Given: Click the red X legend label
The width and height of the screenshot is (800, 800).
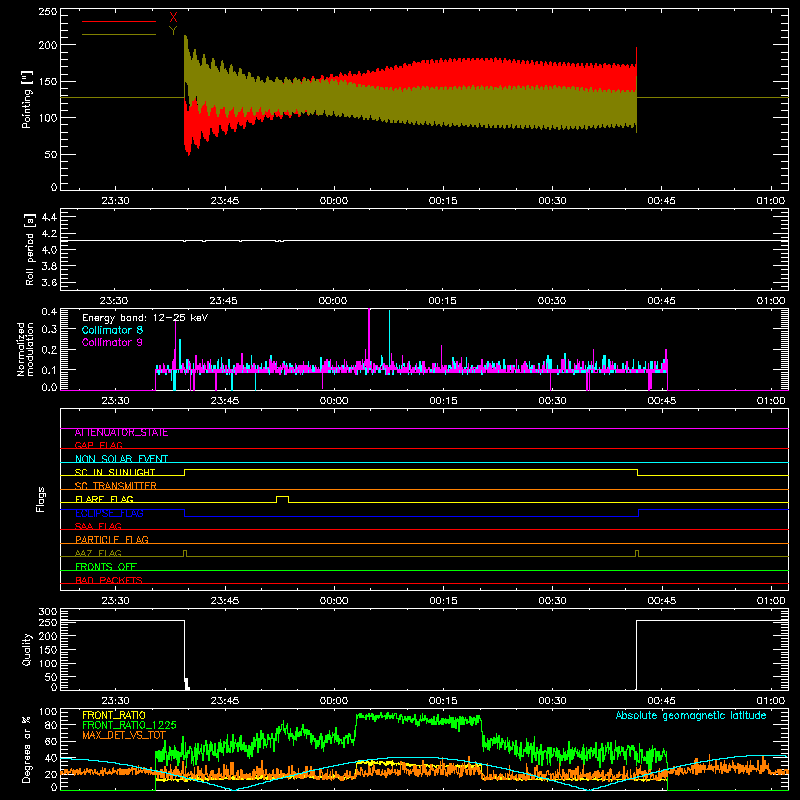Looking at the screenshot, I should click(x=173, y=17).
